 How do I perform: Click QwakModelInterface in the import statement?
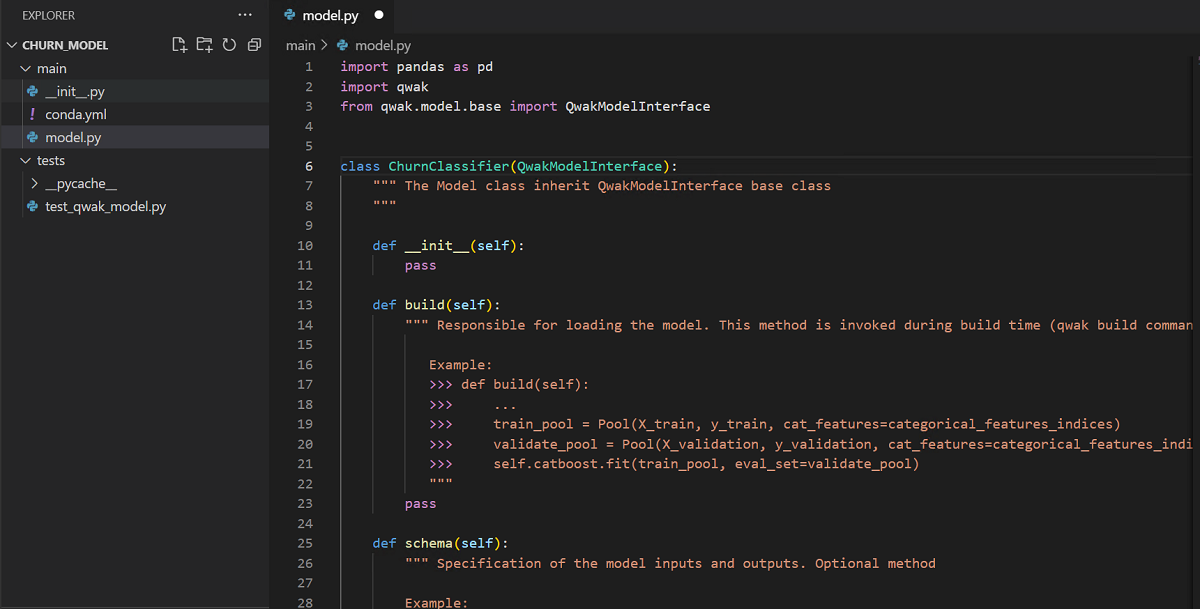pyautogui.click(x=637, y=106)
